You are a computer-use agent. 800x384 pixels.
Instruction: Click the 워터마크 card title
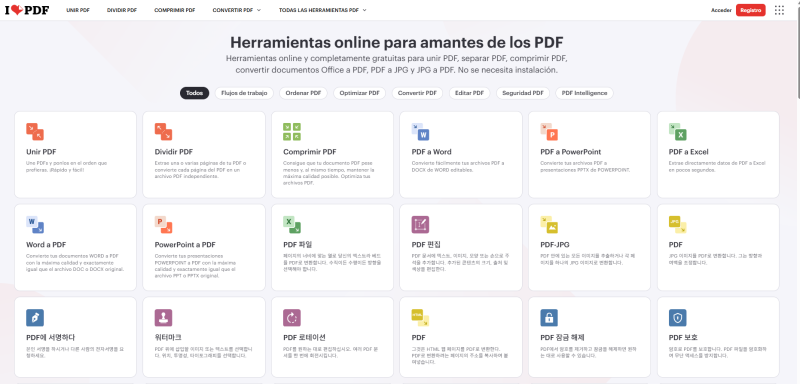pos(168,338)
